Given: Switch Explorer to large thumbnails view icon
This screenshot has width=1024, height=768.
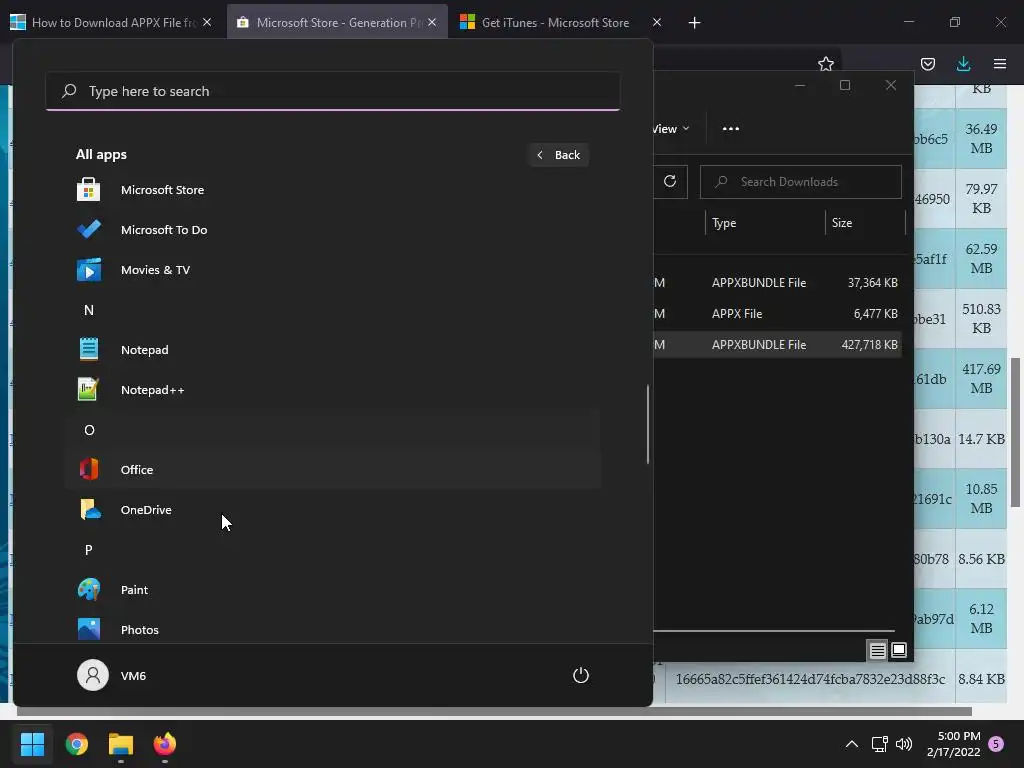Looking at the screenshot, I should point(899,650).
